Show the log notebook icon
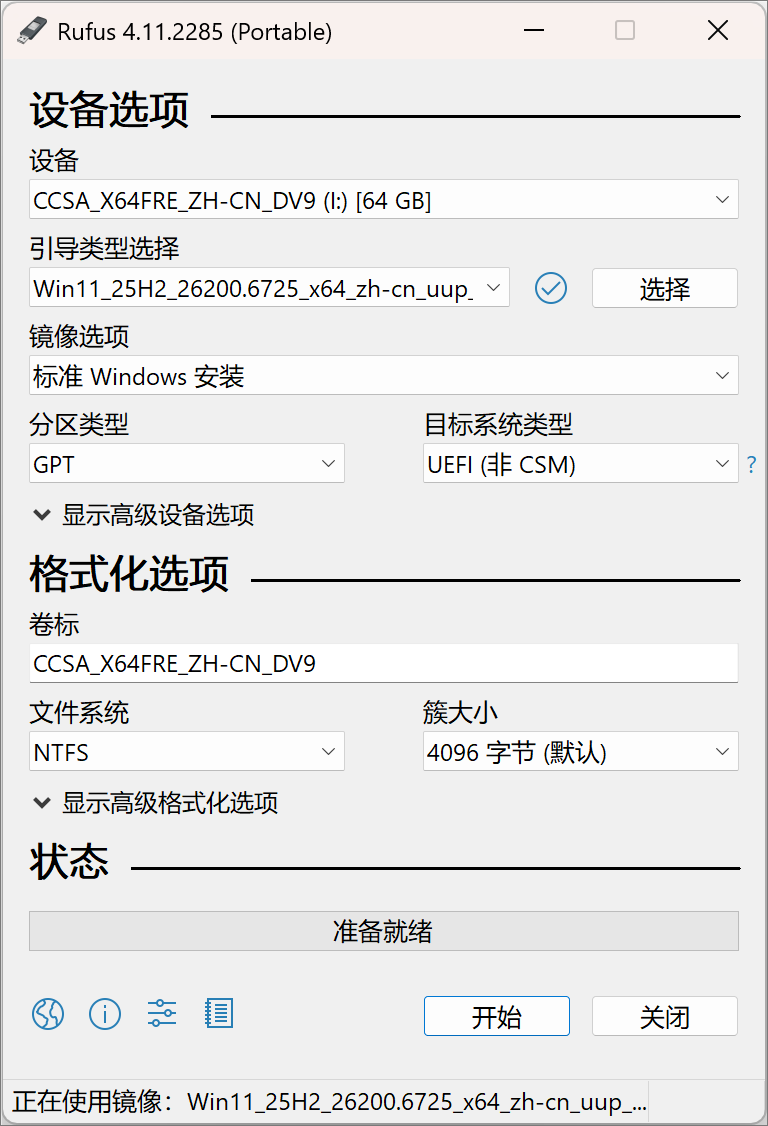768x1126 pixels. point(218,1014)
